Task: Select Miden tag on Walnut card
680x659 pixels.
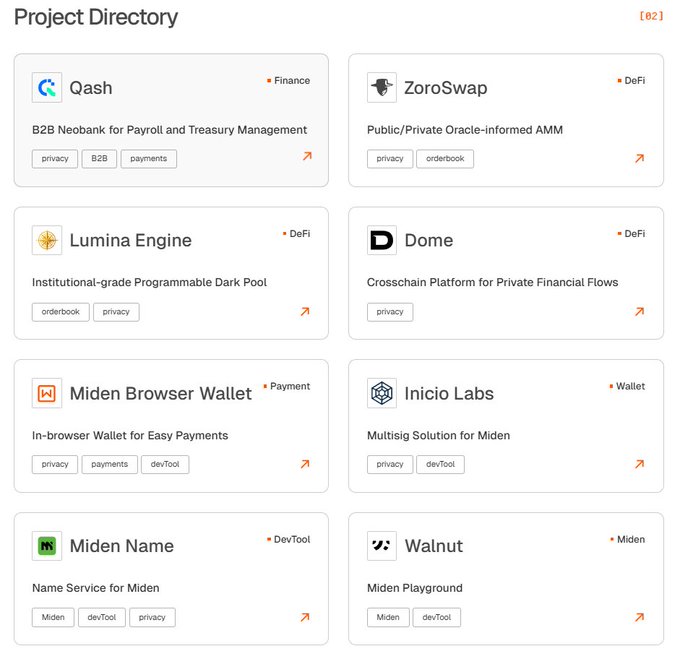Action: 388,617
